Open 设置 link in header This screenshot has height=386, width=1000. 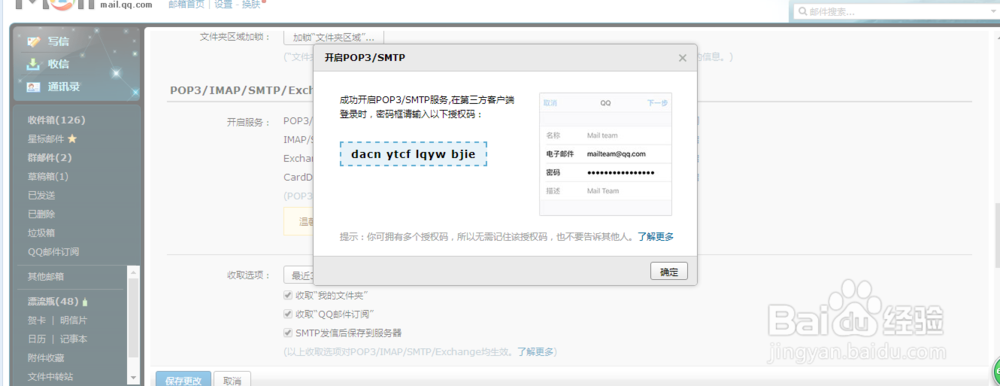223,4
